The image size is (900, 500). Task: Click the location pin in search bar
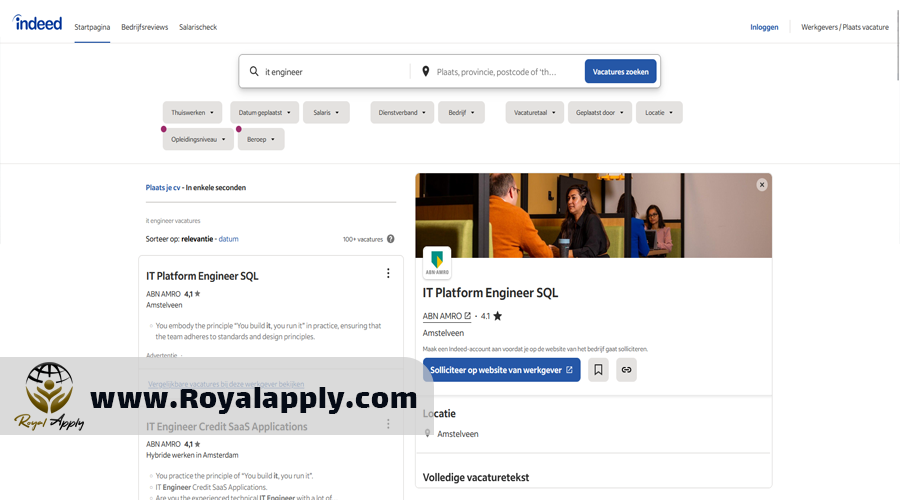(x=425, y=71)
